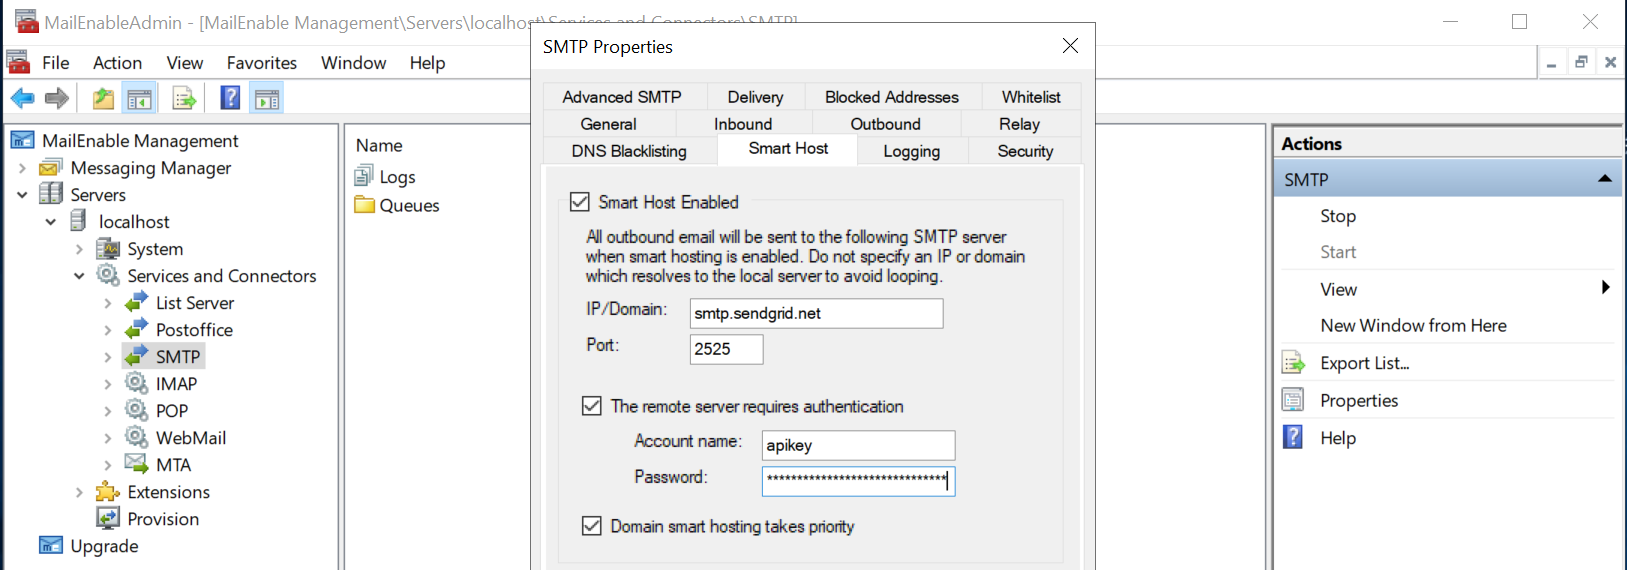Viewport: 1627px width, 570px height.
Task: Click the Up One Level folder icon
Action: tap(103, 98)
